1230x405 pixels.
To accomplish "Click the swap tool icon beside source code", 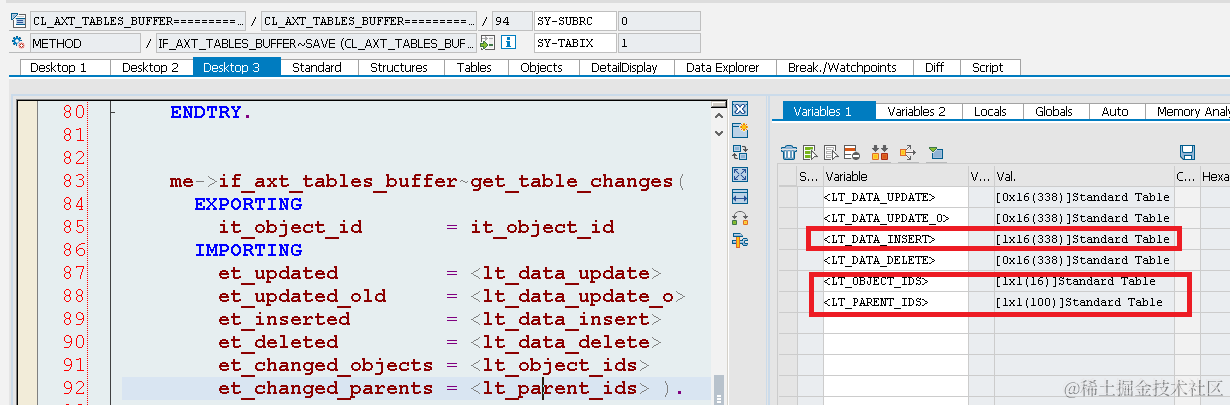I will pyautogui.click(x=741, y=153).
